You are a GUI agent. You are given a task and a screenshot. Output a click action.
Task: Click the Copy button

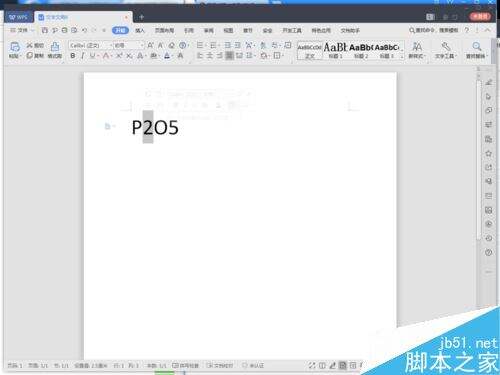pos(35,55)
